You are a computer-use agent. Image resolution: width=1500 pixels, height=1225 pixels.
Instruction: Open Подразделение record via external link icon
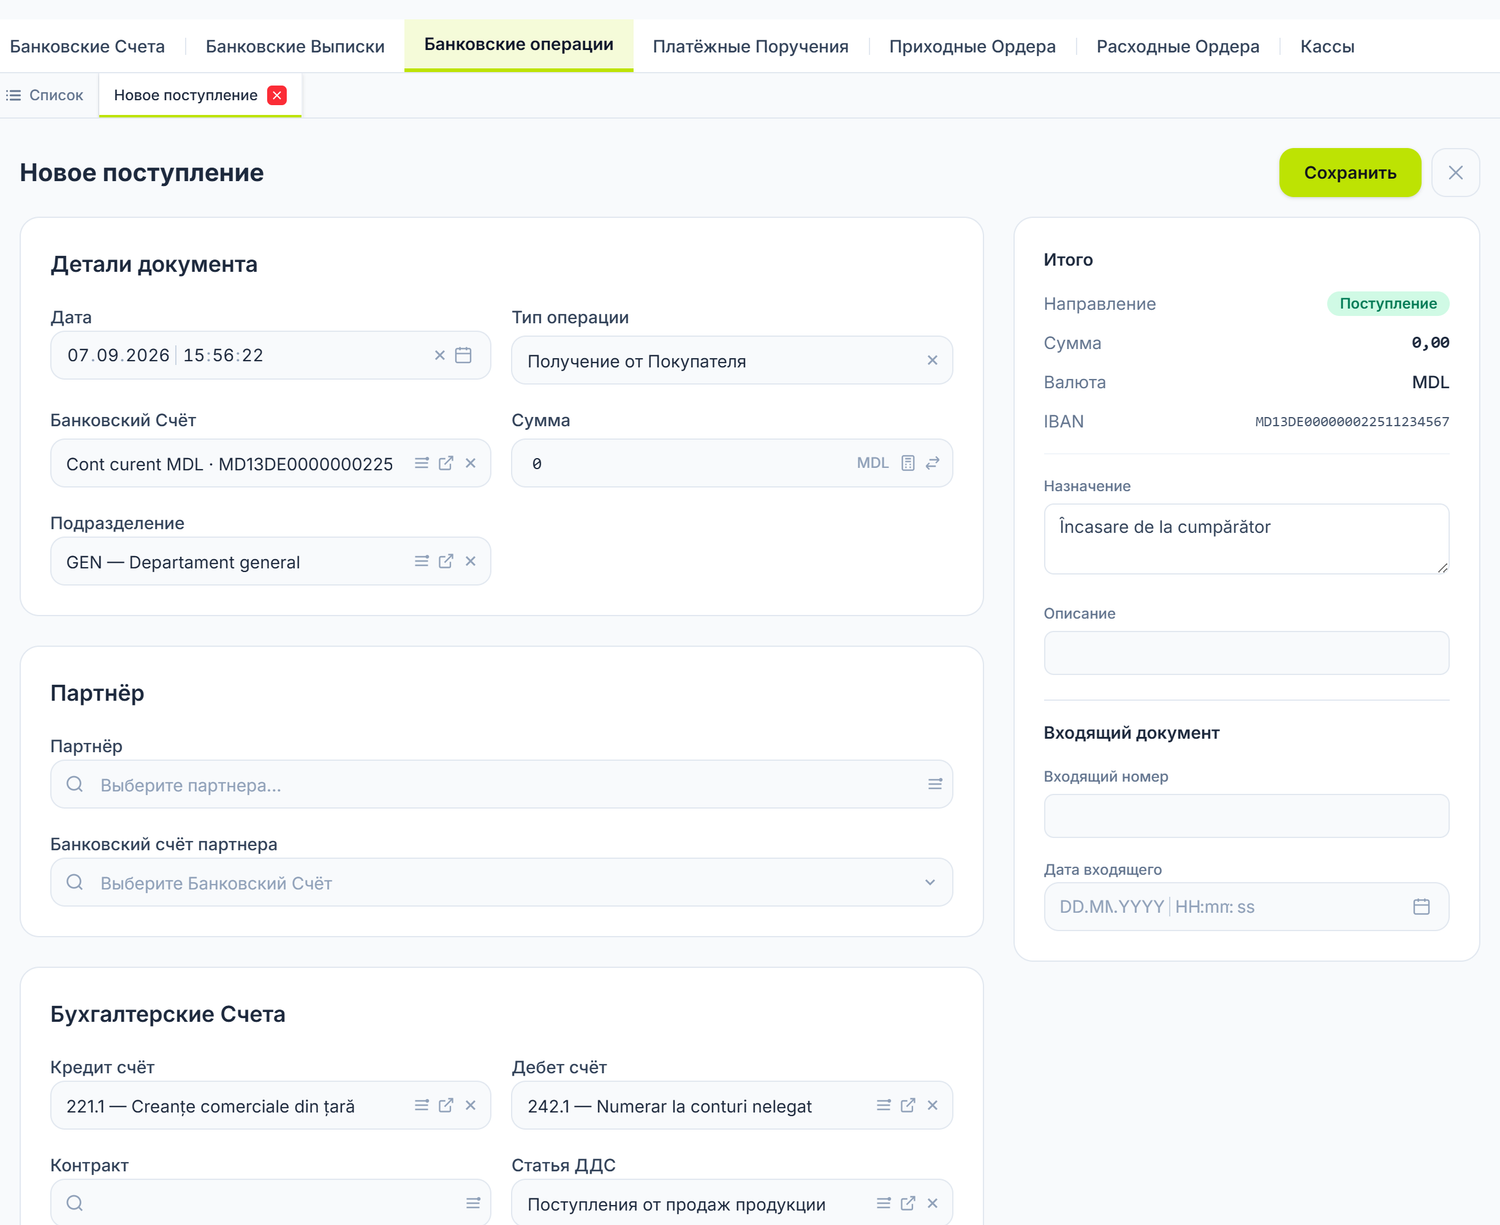[x=446, y=561]
